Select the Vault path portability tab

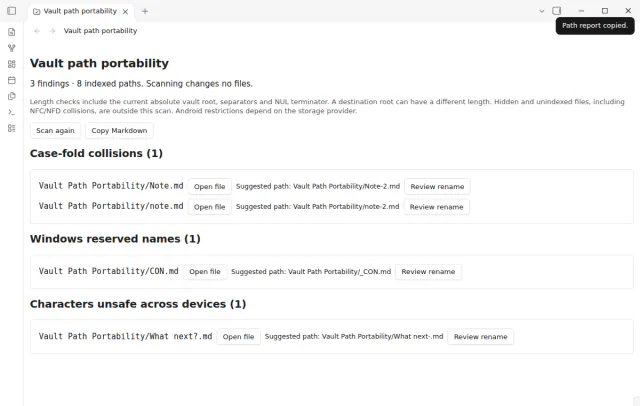(80, 11)
